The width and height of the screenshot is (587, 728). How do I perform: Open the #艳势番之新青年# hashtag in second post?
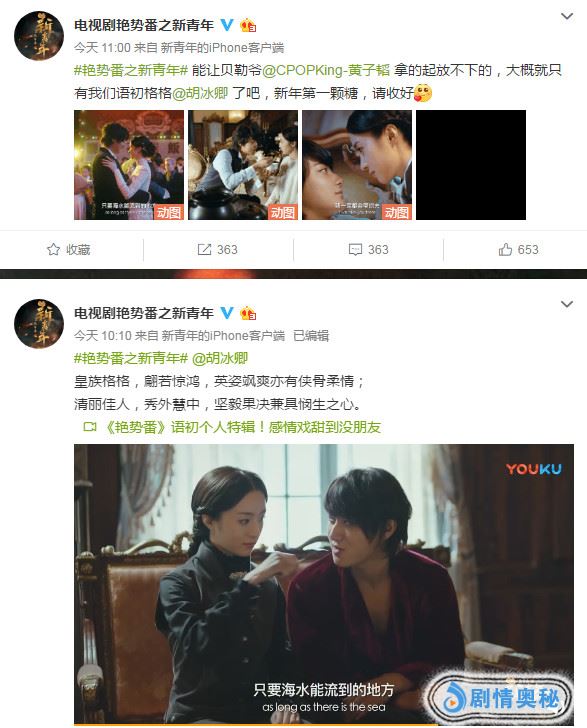131,358
